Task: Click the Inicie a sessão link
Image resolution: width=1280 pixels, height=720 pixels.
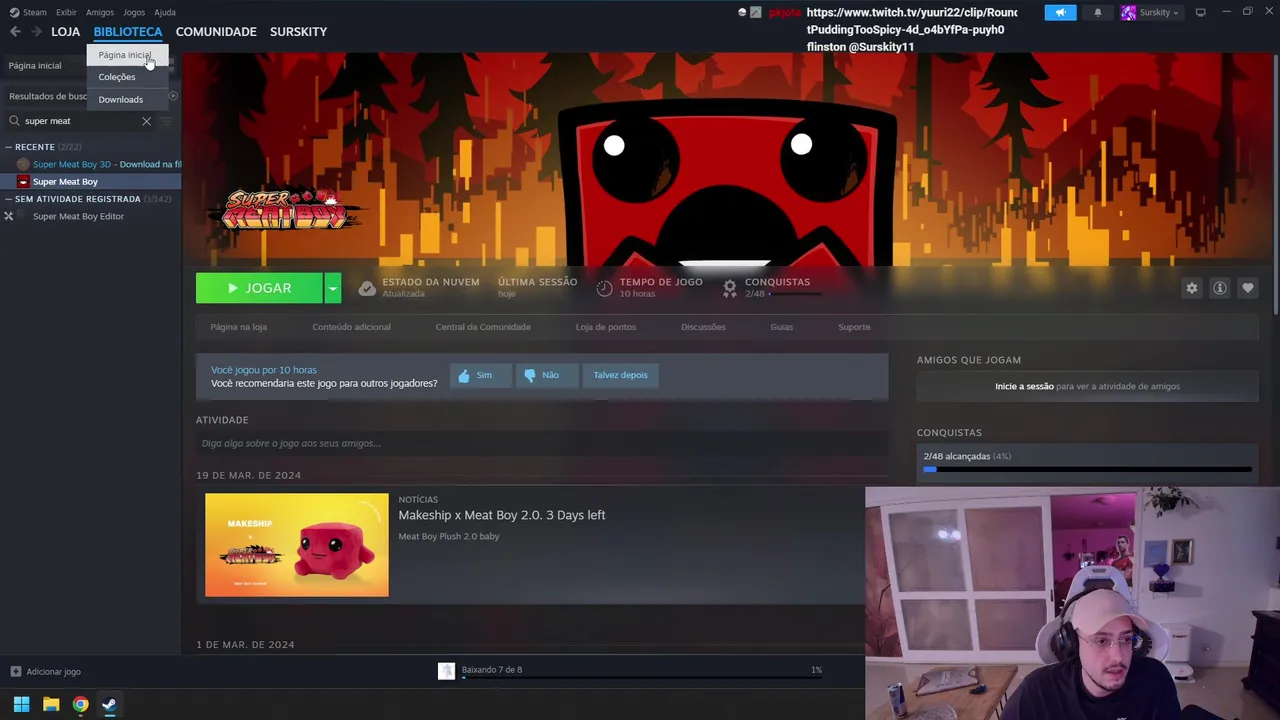Action: [1024, 386]
